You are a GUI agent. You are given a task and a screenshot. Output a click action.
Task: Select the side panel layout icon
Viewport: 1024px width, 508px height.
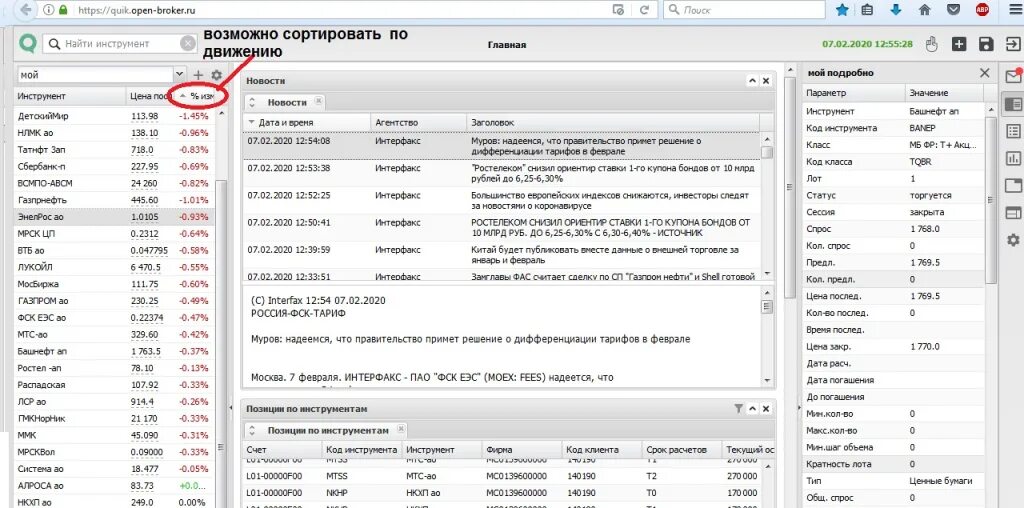tap(1013, 103)
